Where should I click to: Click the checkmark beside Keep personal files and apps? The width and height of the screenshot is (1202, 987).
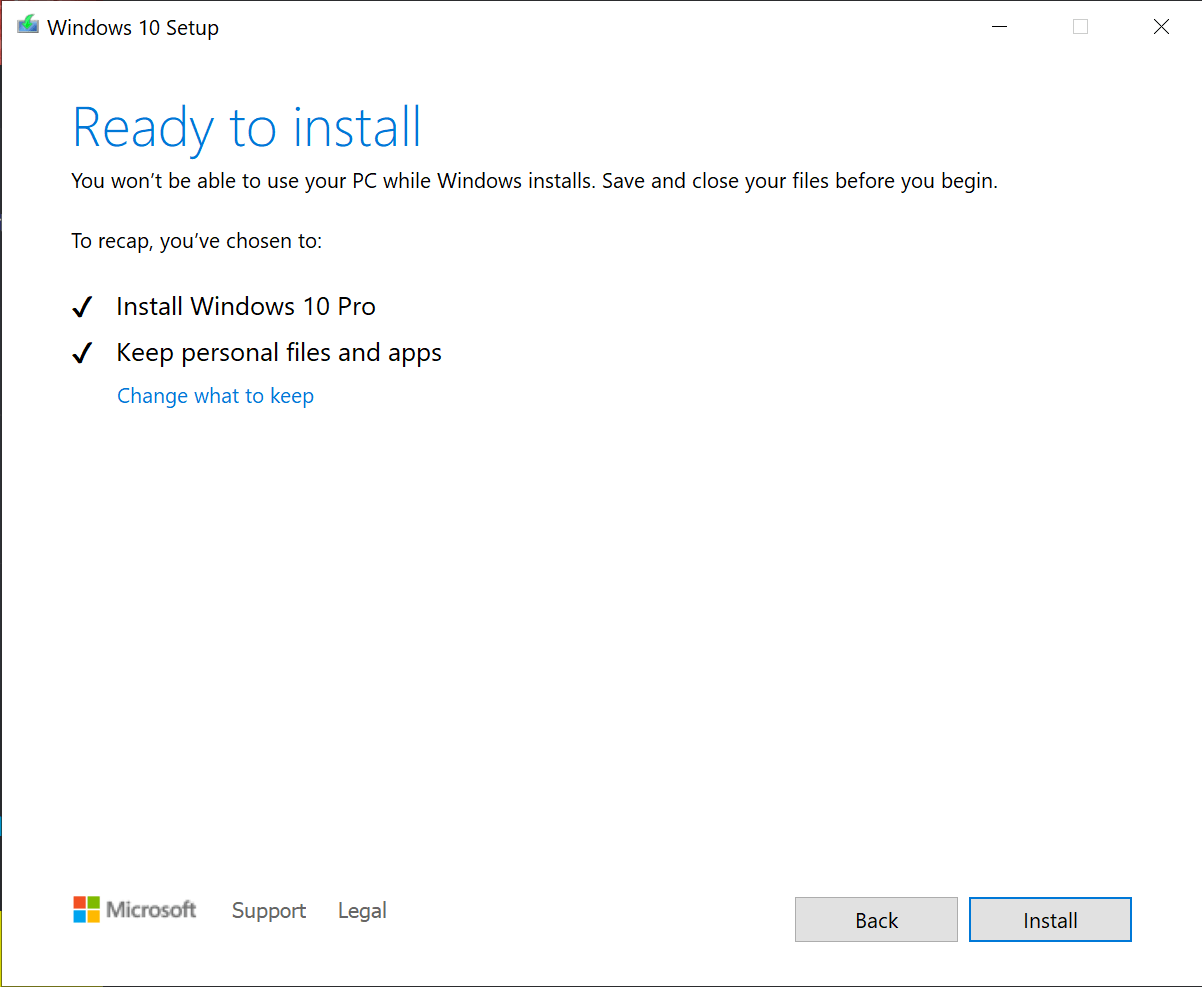(82, 354)
